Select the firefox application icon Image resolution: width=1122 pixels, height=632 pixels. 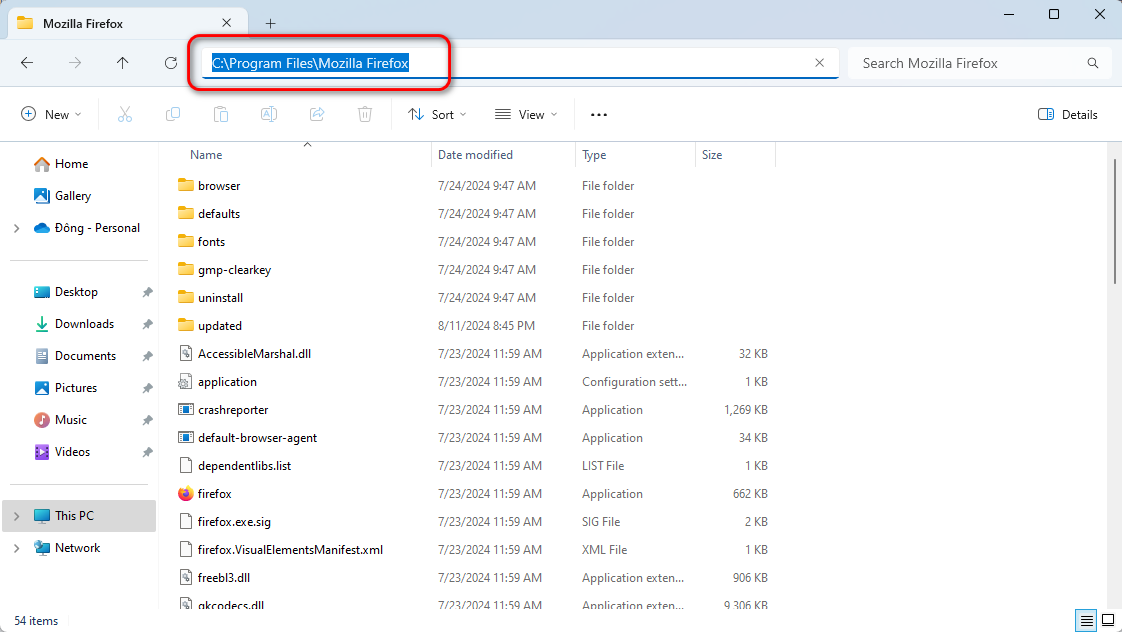coord(186,494)
